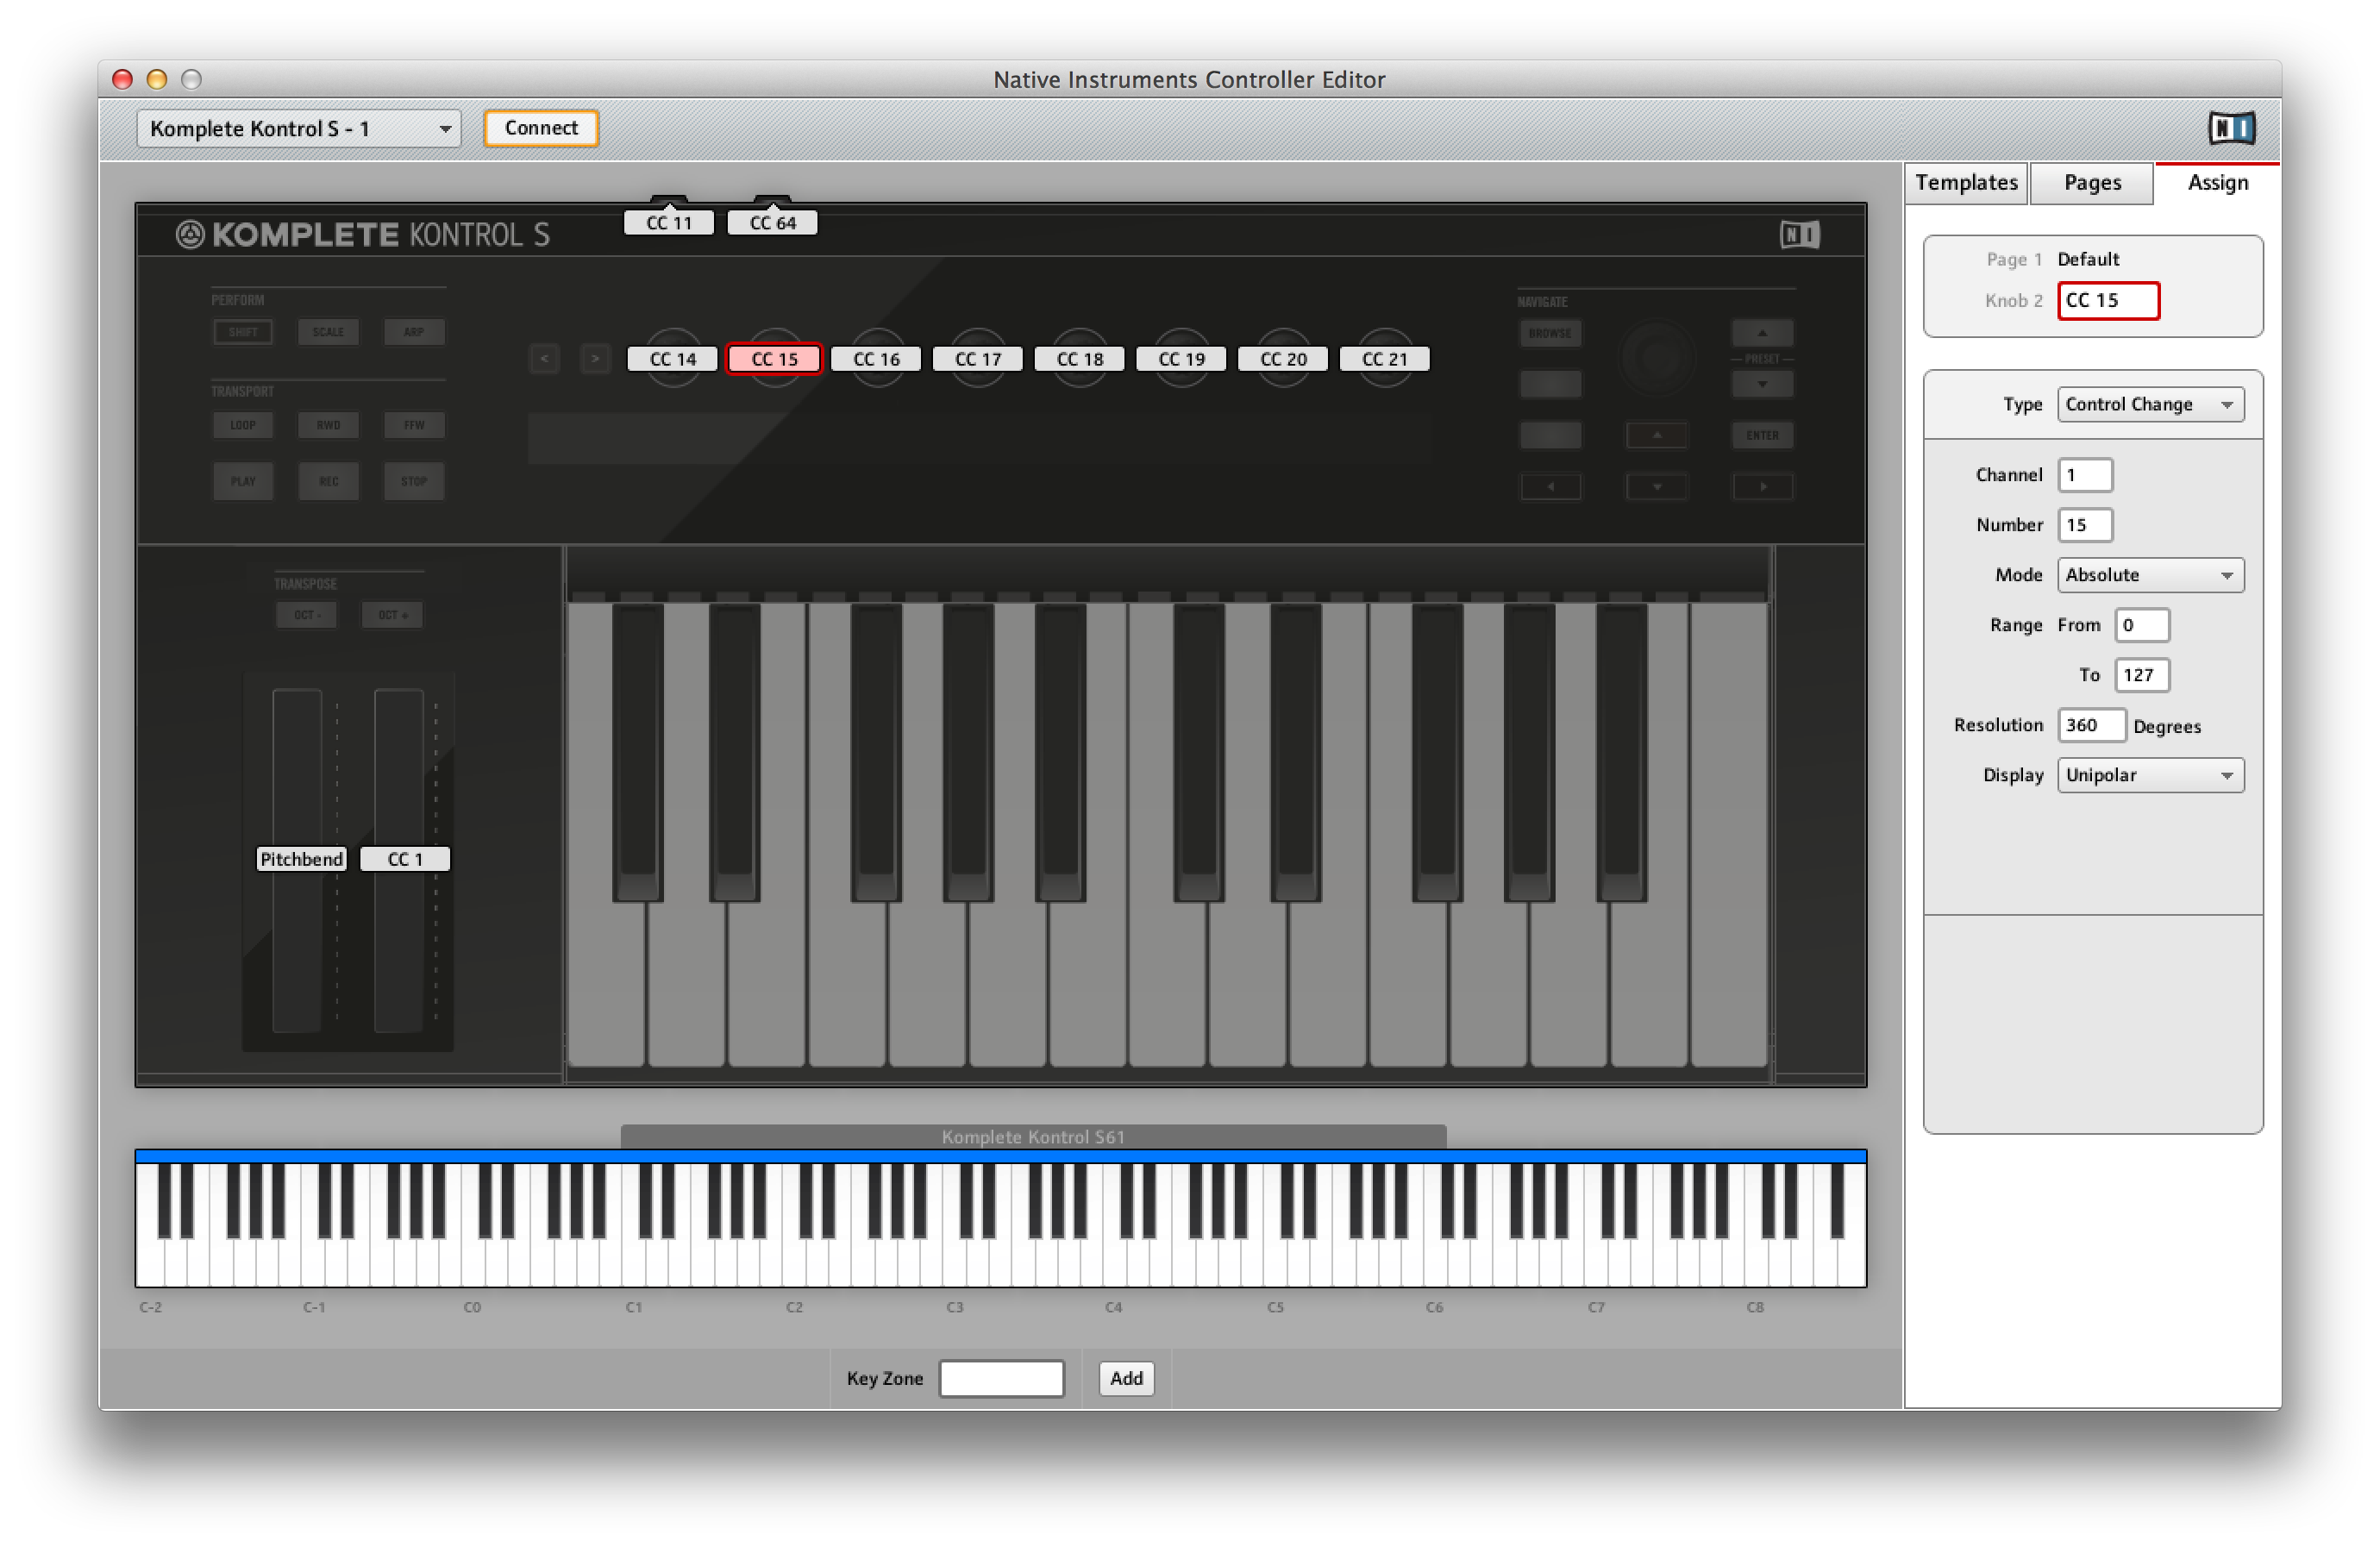The height and width of the screenshot is (1547, 2380).
Task: Select the Pitchbend wheel assignment
Action: [x=301, y=858]
